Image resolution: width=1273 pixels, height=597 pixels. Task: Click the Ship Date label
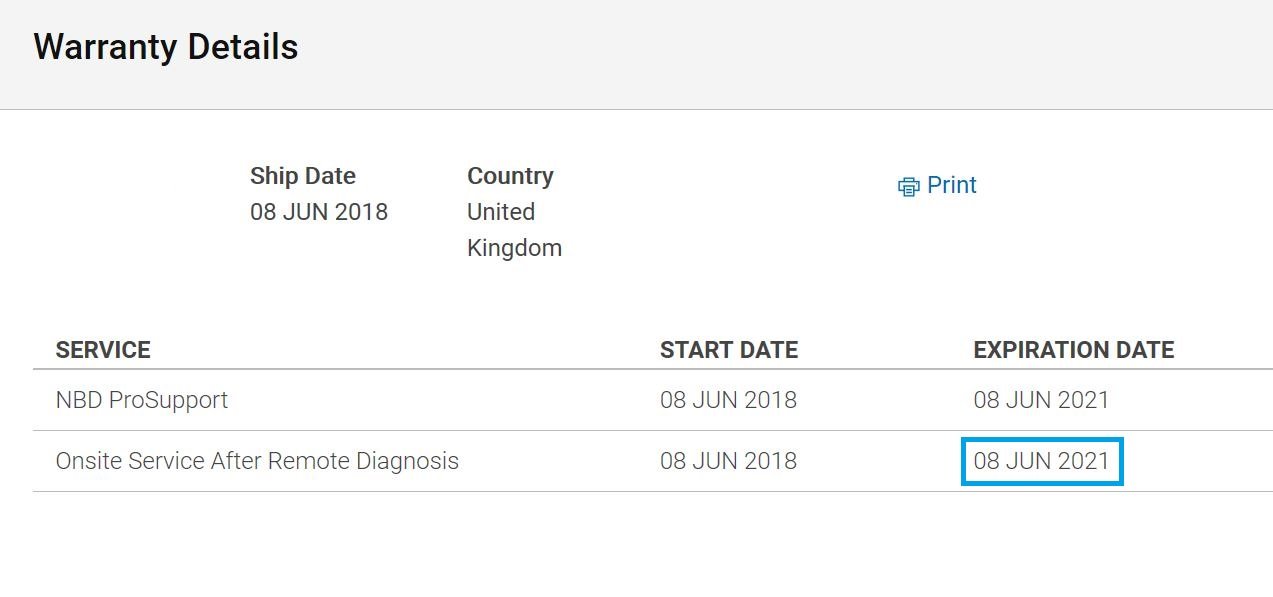pyautogui.click(x=303, y=176)
